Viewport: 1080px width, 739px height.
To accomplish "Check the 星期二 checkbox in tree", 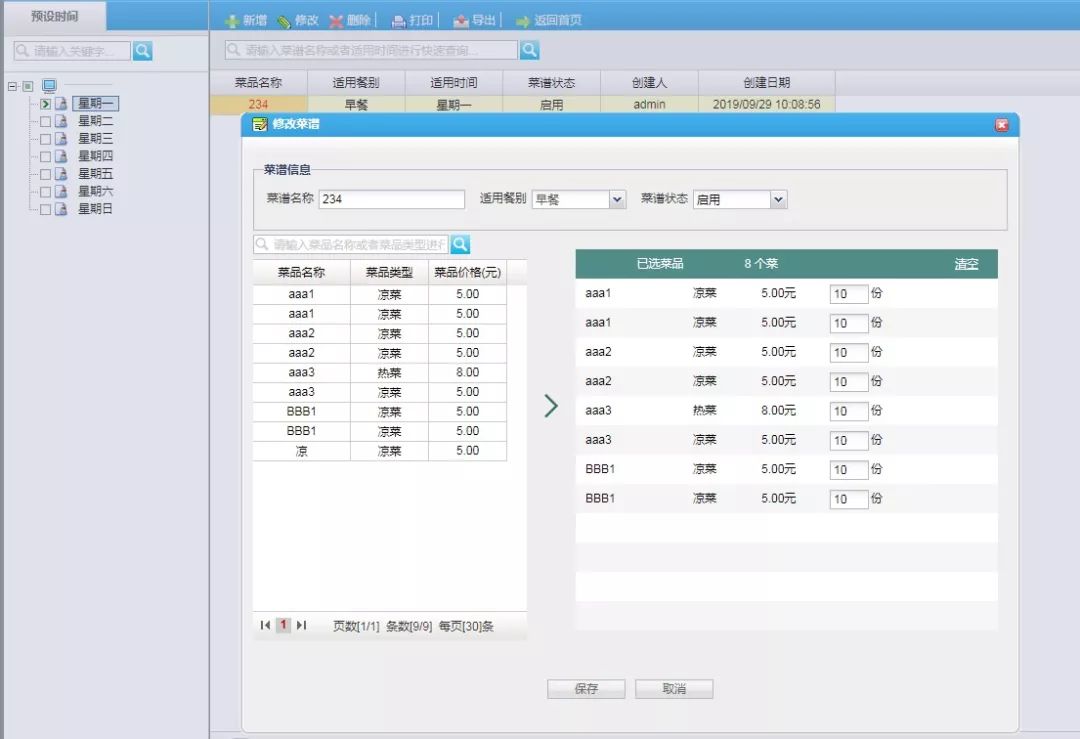I will tap(45, 121).
